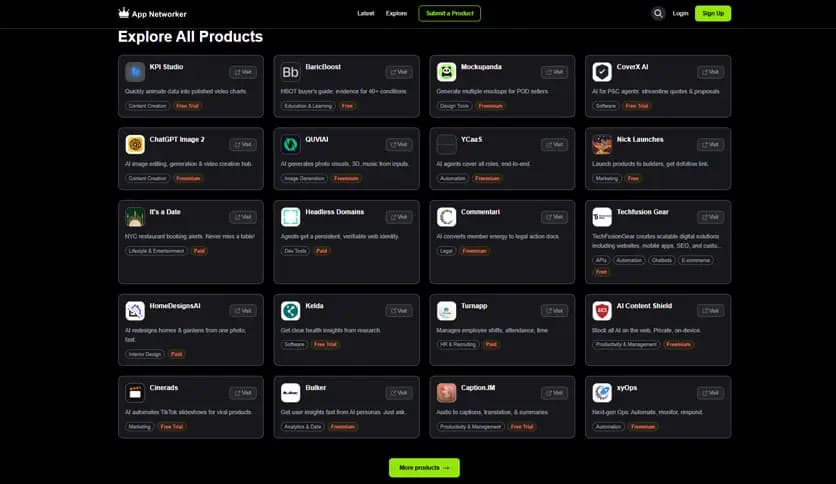Click the QUVIAI app icon
The width and height of the screenshot is (836, 484).
tap(291, 144)
